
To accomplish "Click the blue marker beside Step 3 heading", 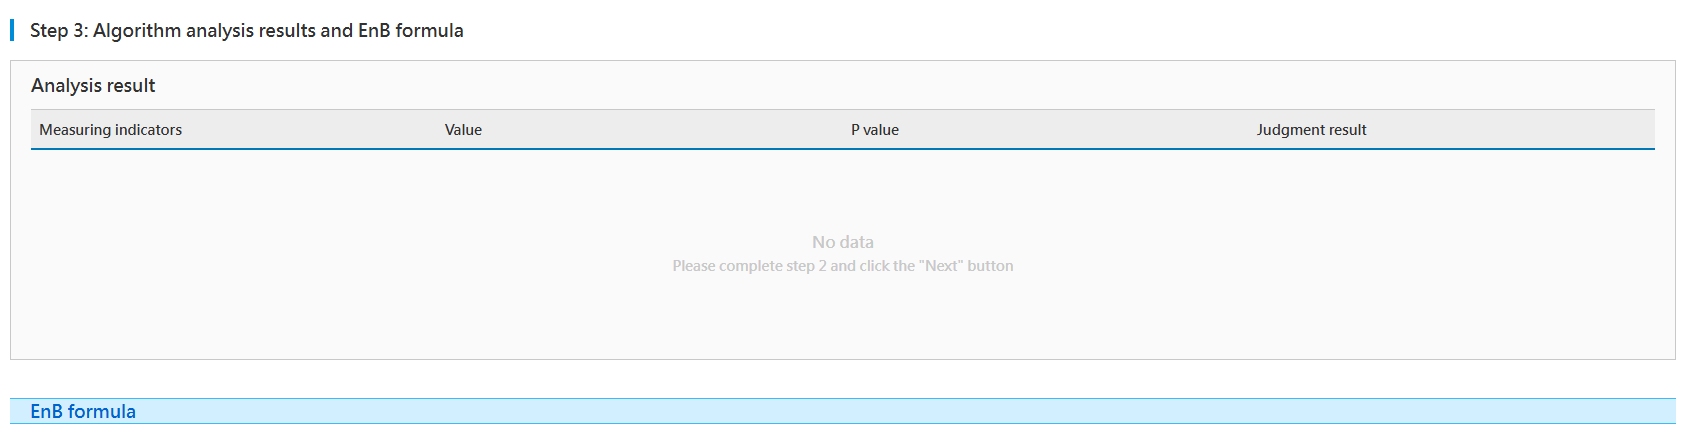I will pos(12,30).
